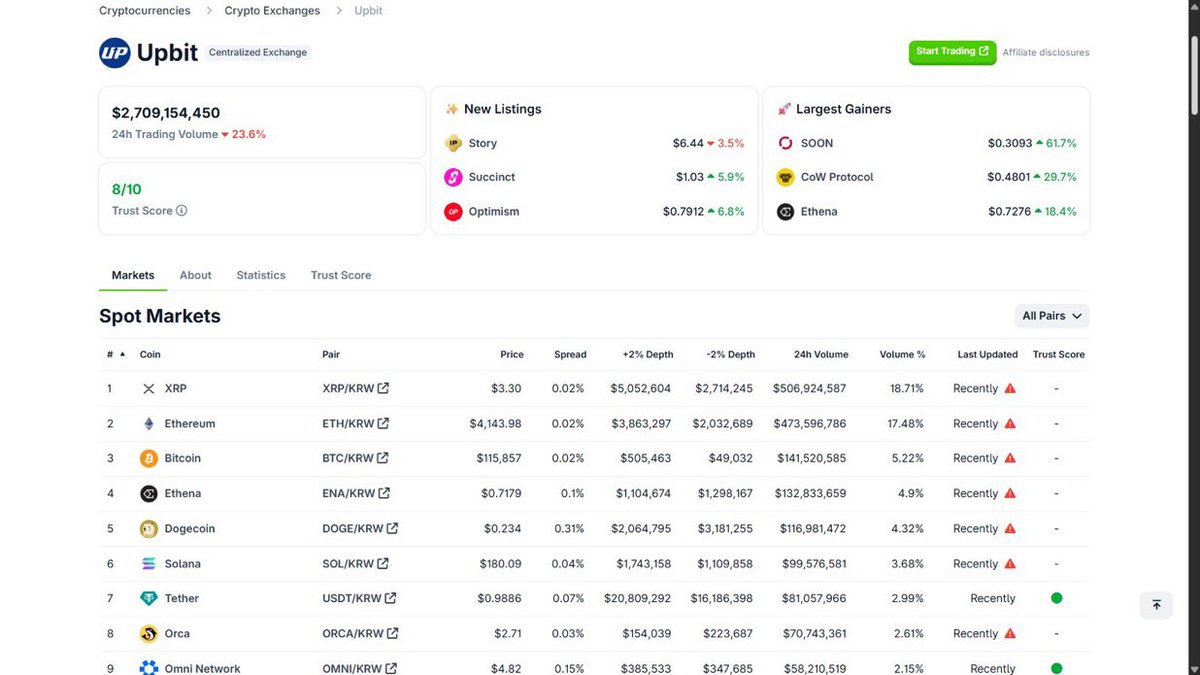The width and height of the screenshot is (1200, 675).
Task: Click the warning icon in Solana row
Action: [x=1010, y=564]
